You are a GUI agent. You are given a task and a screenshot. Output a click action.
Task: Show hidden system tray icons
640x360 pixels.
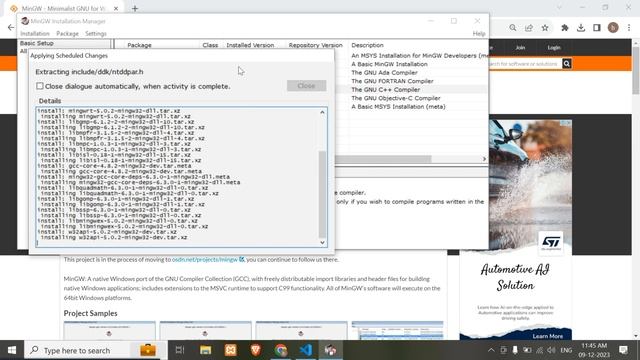point(491,350)
